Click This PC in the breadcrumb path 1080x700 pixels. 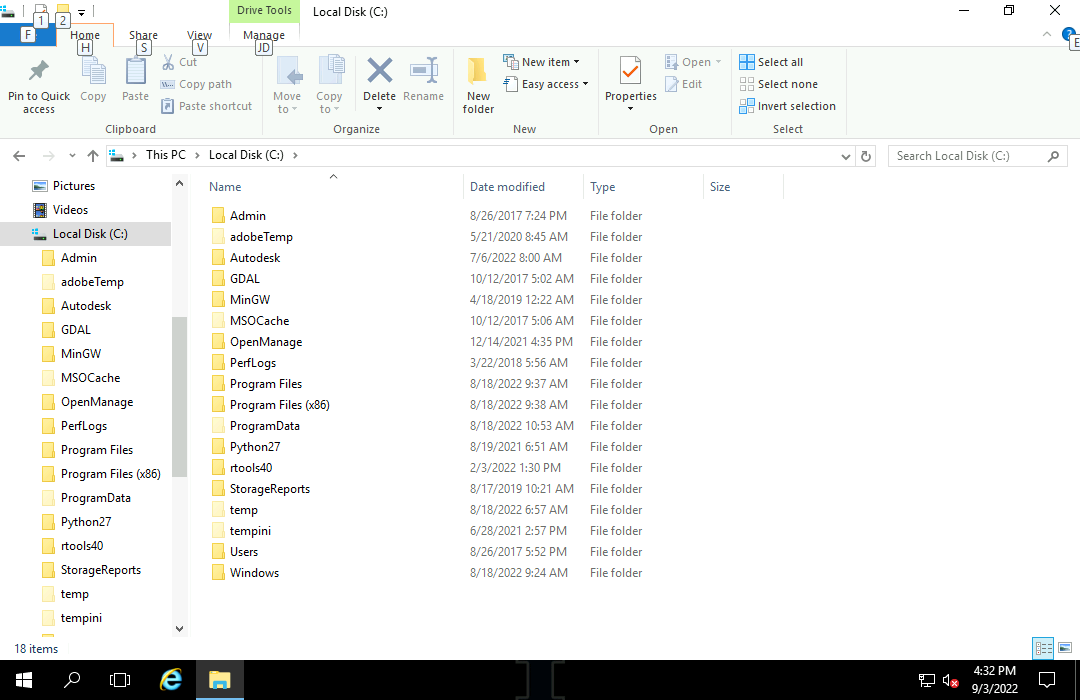pyautogui.click(x=165, y=155)
